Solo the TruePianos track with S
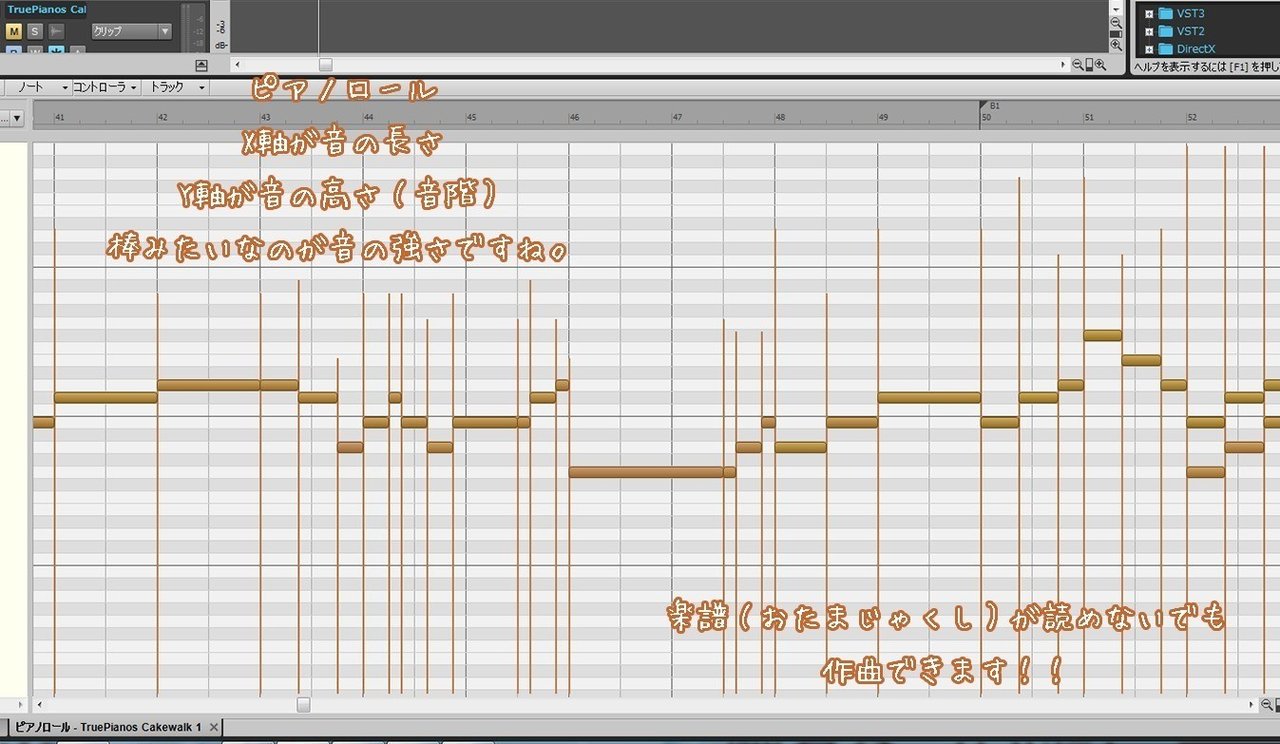 click(x=35, y=31)
